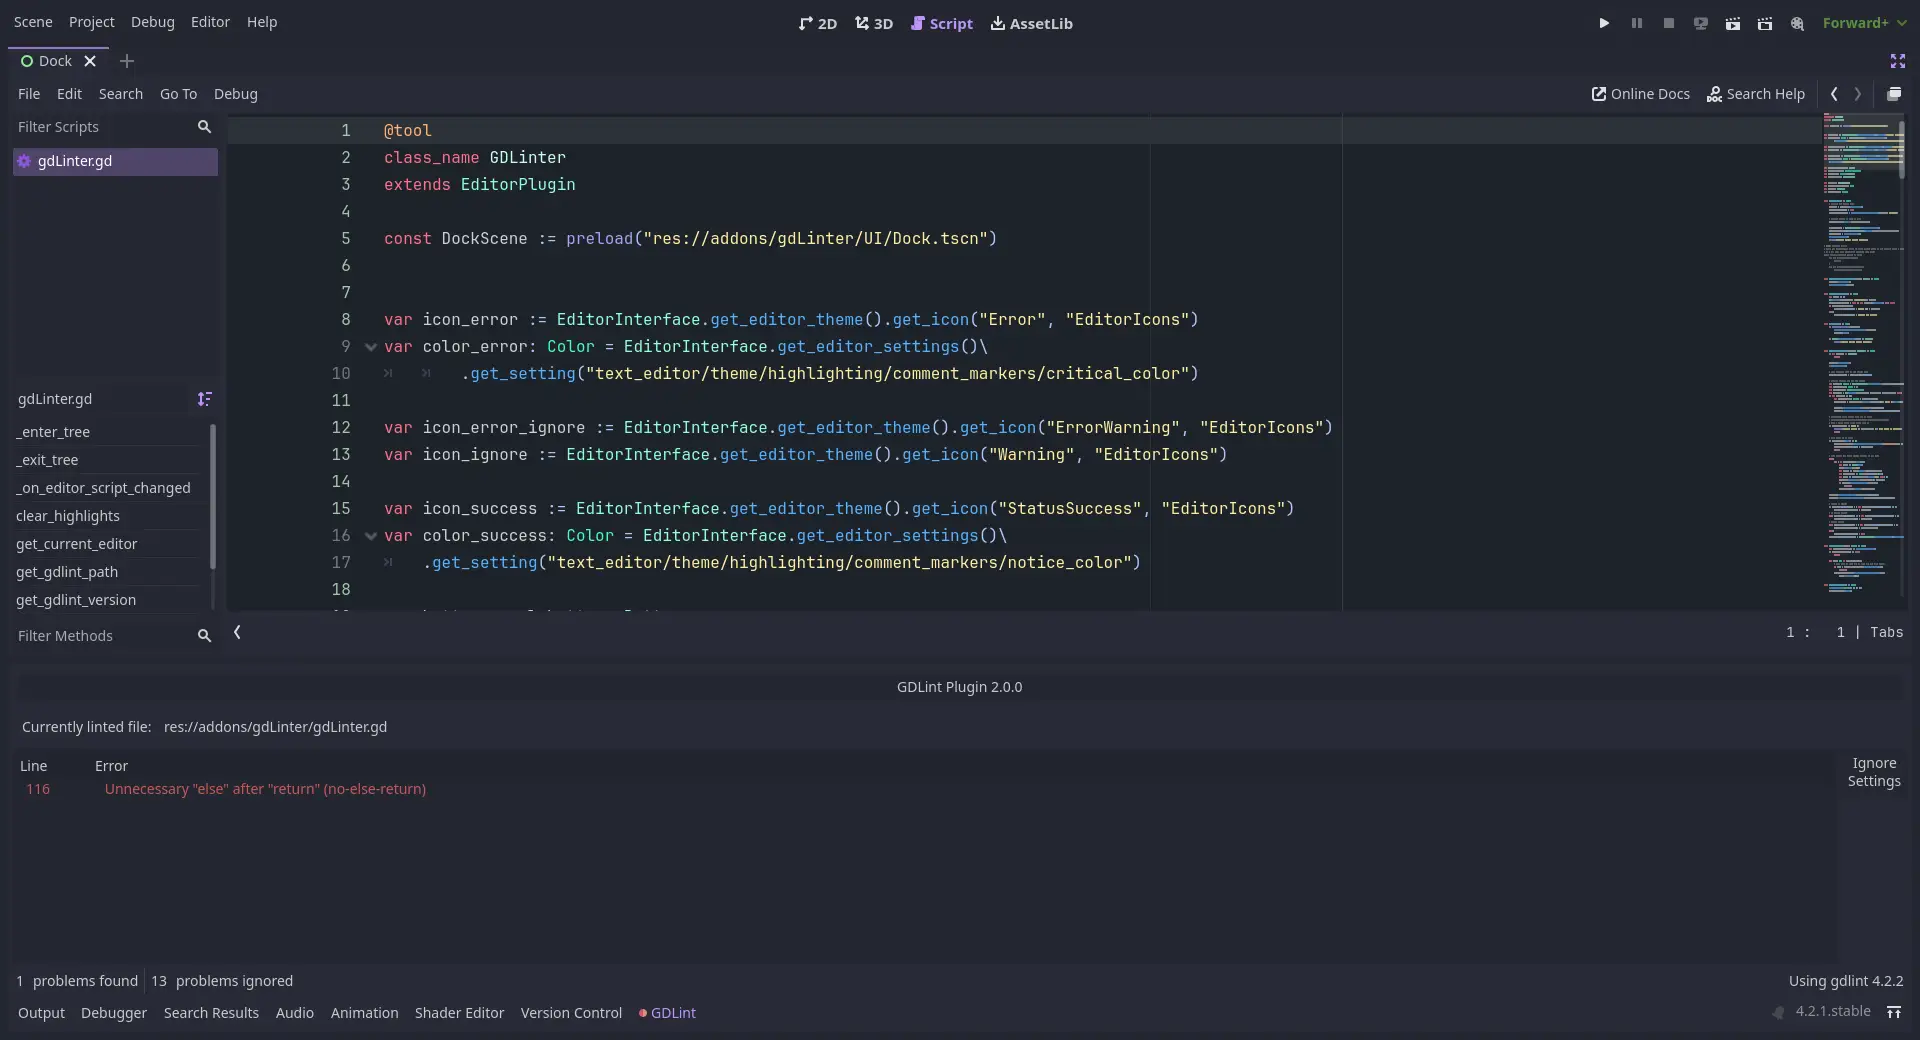Viewport: 1920px width, 1040px height.
Task: Collapse the scripts panel with arrow
Action: pyautogui.click(x=237, y=632)
